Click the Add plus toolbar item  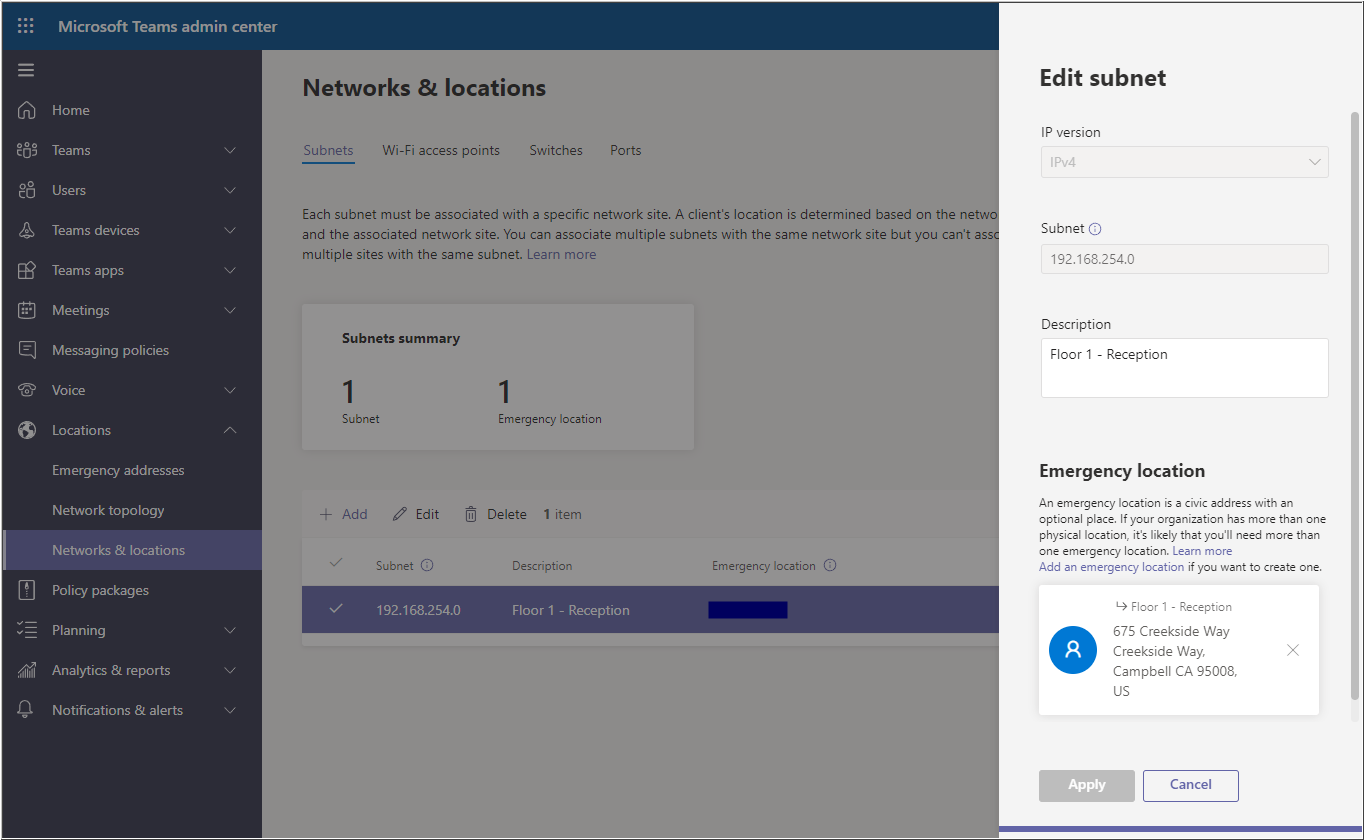click(x=343, y=514)
